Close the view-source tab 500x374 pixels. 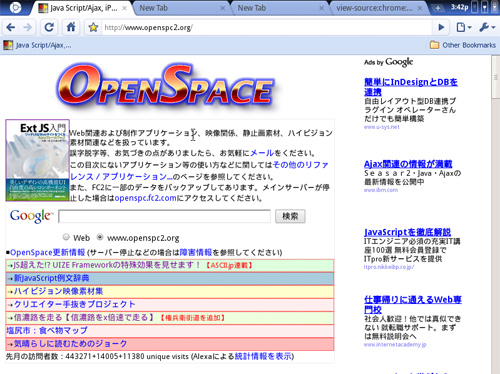420,8
